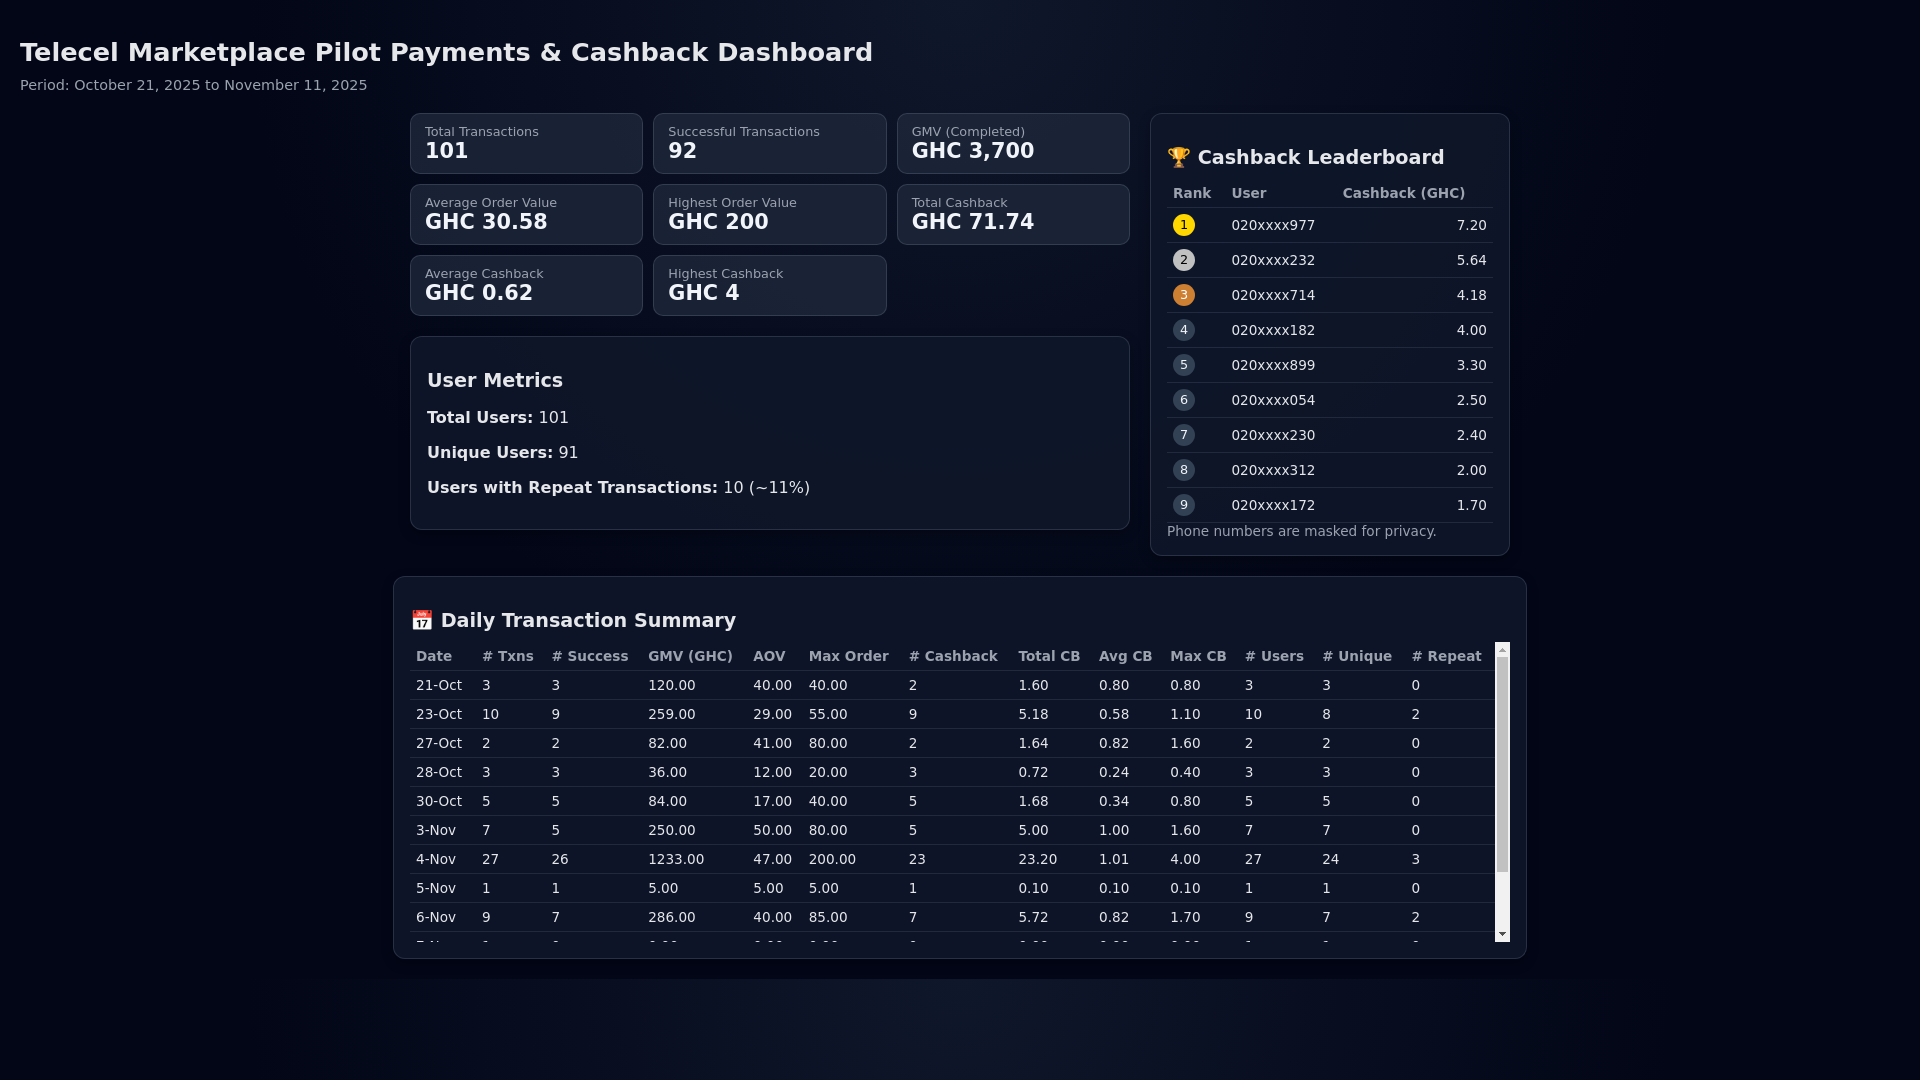This screenshot has width=1920, height=1080.
Task: Click the # Repeat column header
Action: [x=1446, y=656]
